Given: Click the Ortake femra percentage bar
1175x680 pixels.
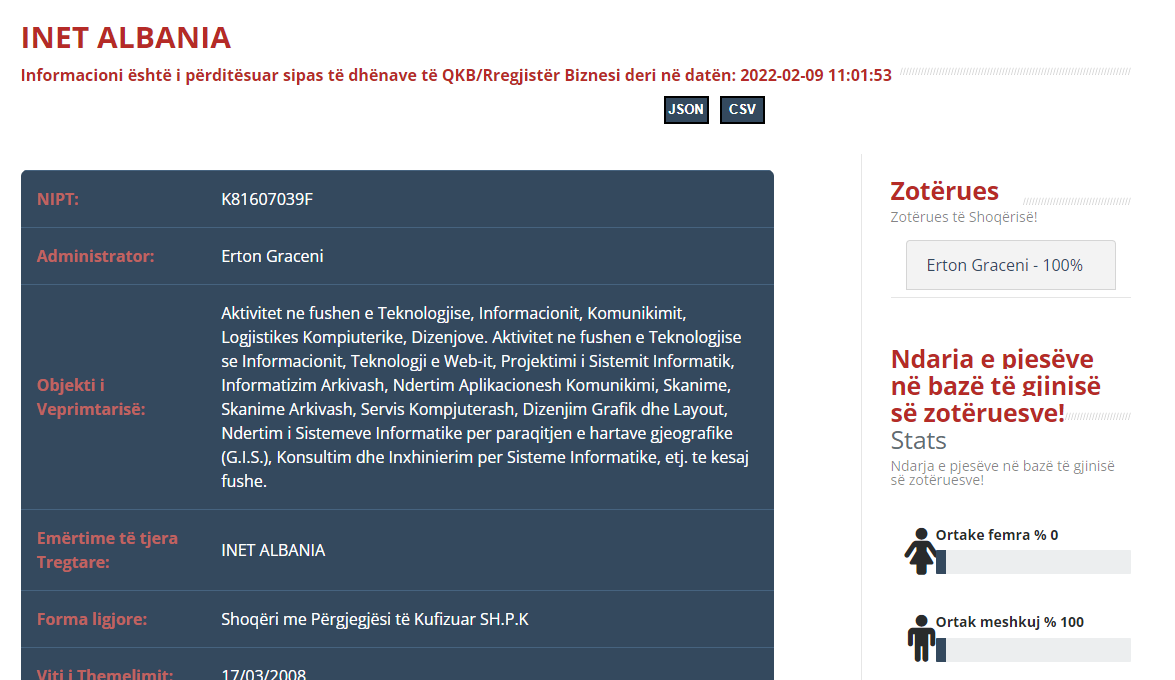Looking at the screenshot, I should coord(1033,562).
